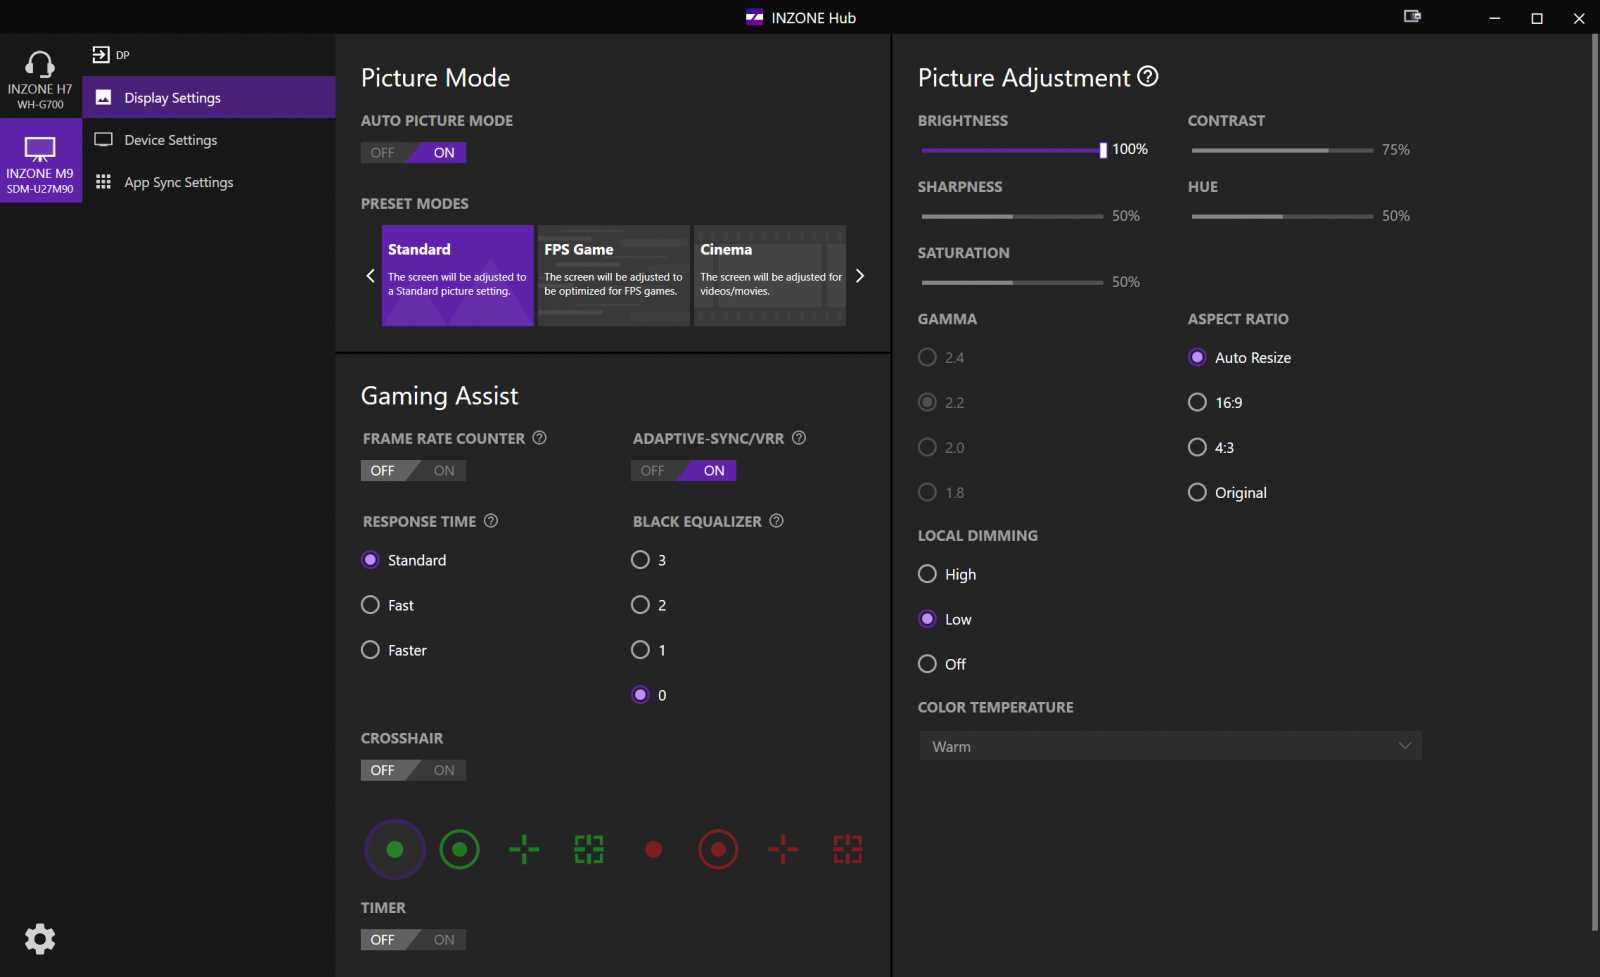This screenshot has height=977, width=1600.
Task: Select the INZONE H7 headset device
Action: (x=40, y=77)
